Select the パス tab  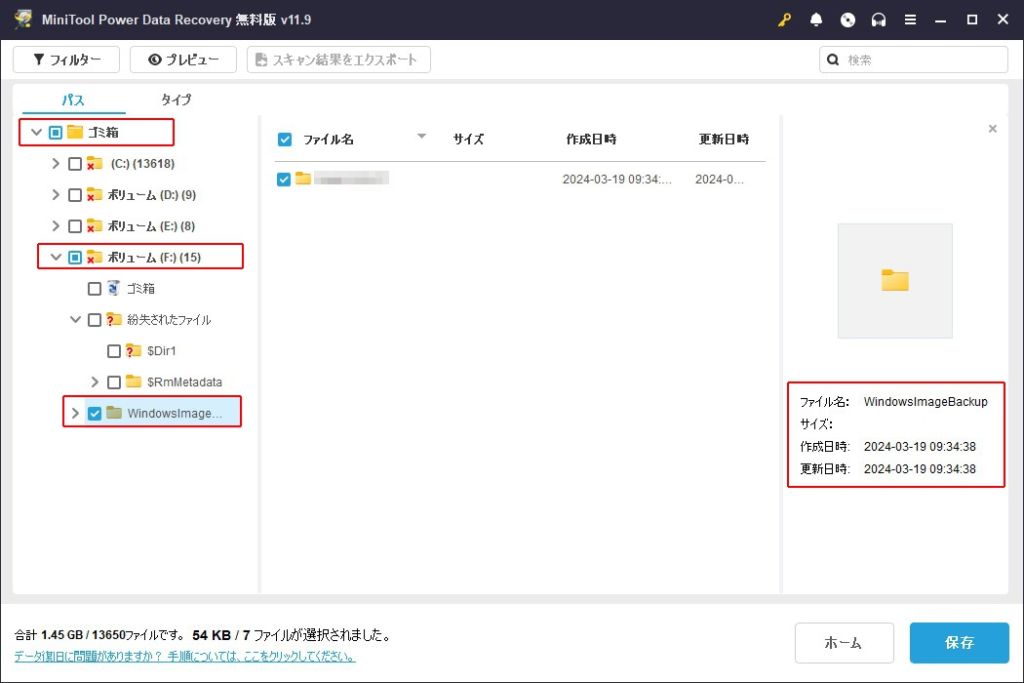(73, 100)
